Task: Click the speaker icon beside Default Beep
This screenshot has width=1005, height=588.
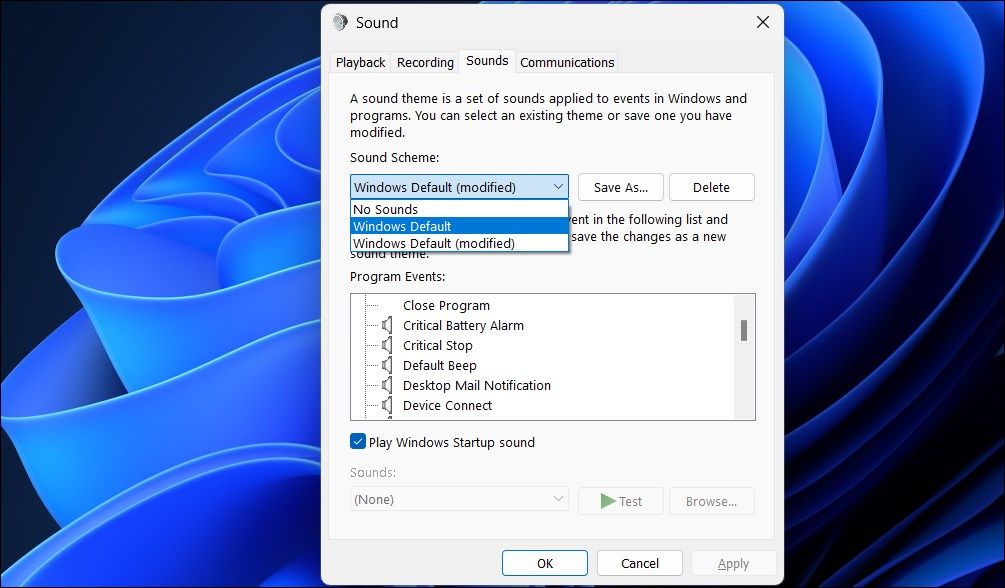Action: (386, 365)
